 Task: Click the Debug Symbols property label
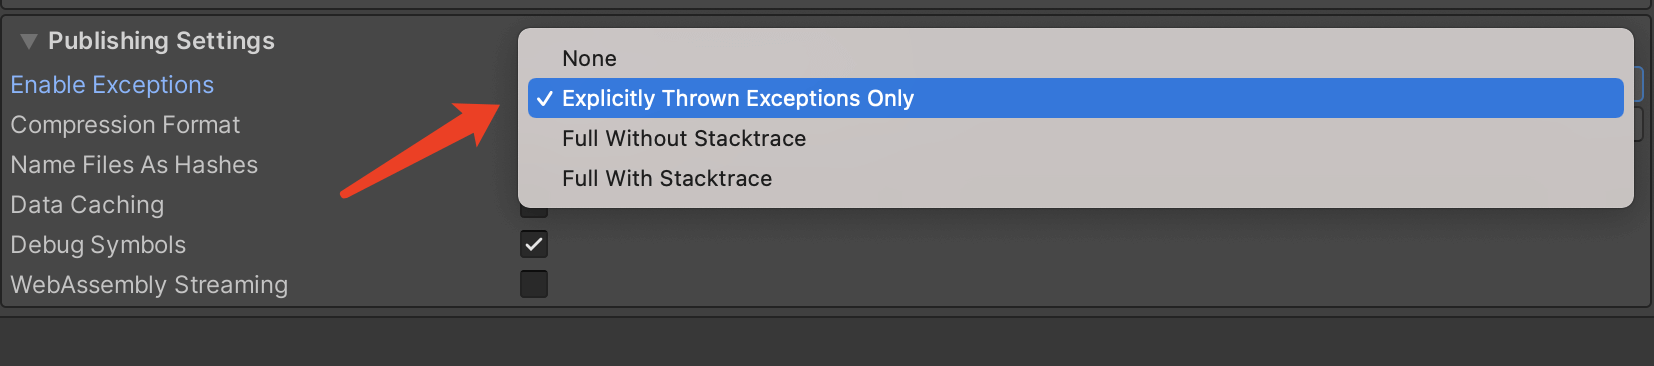98,245
